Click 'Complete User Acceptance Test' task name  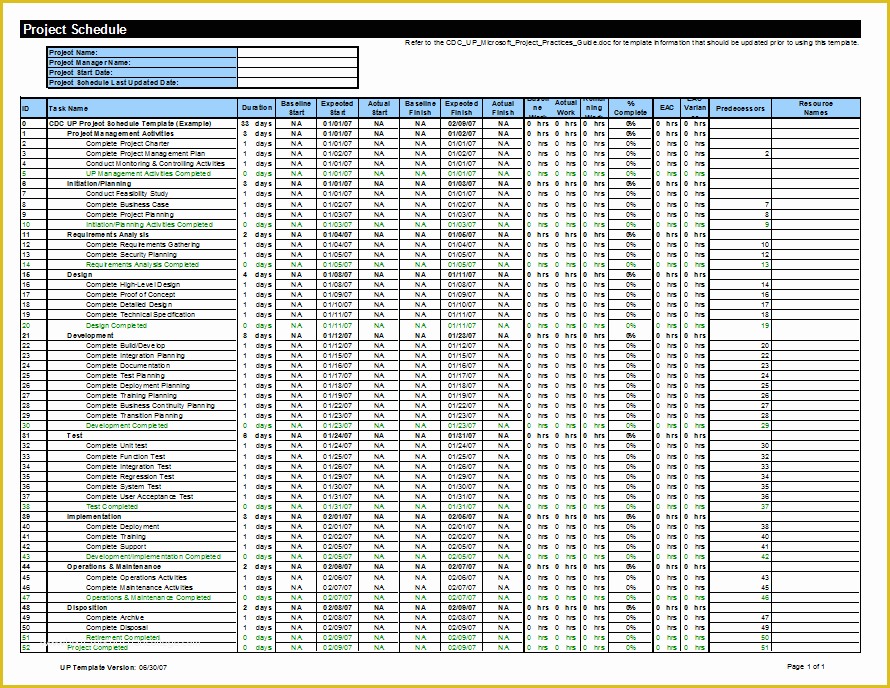tap(140, 497)
